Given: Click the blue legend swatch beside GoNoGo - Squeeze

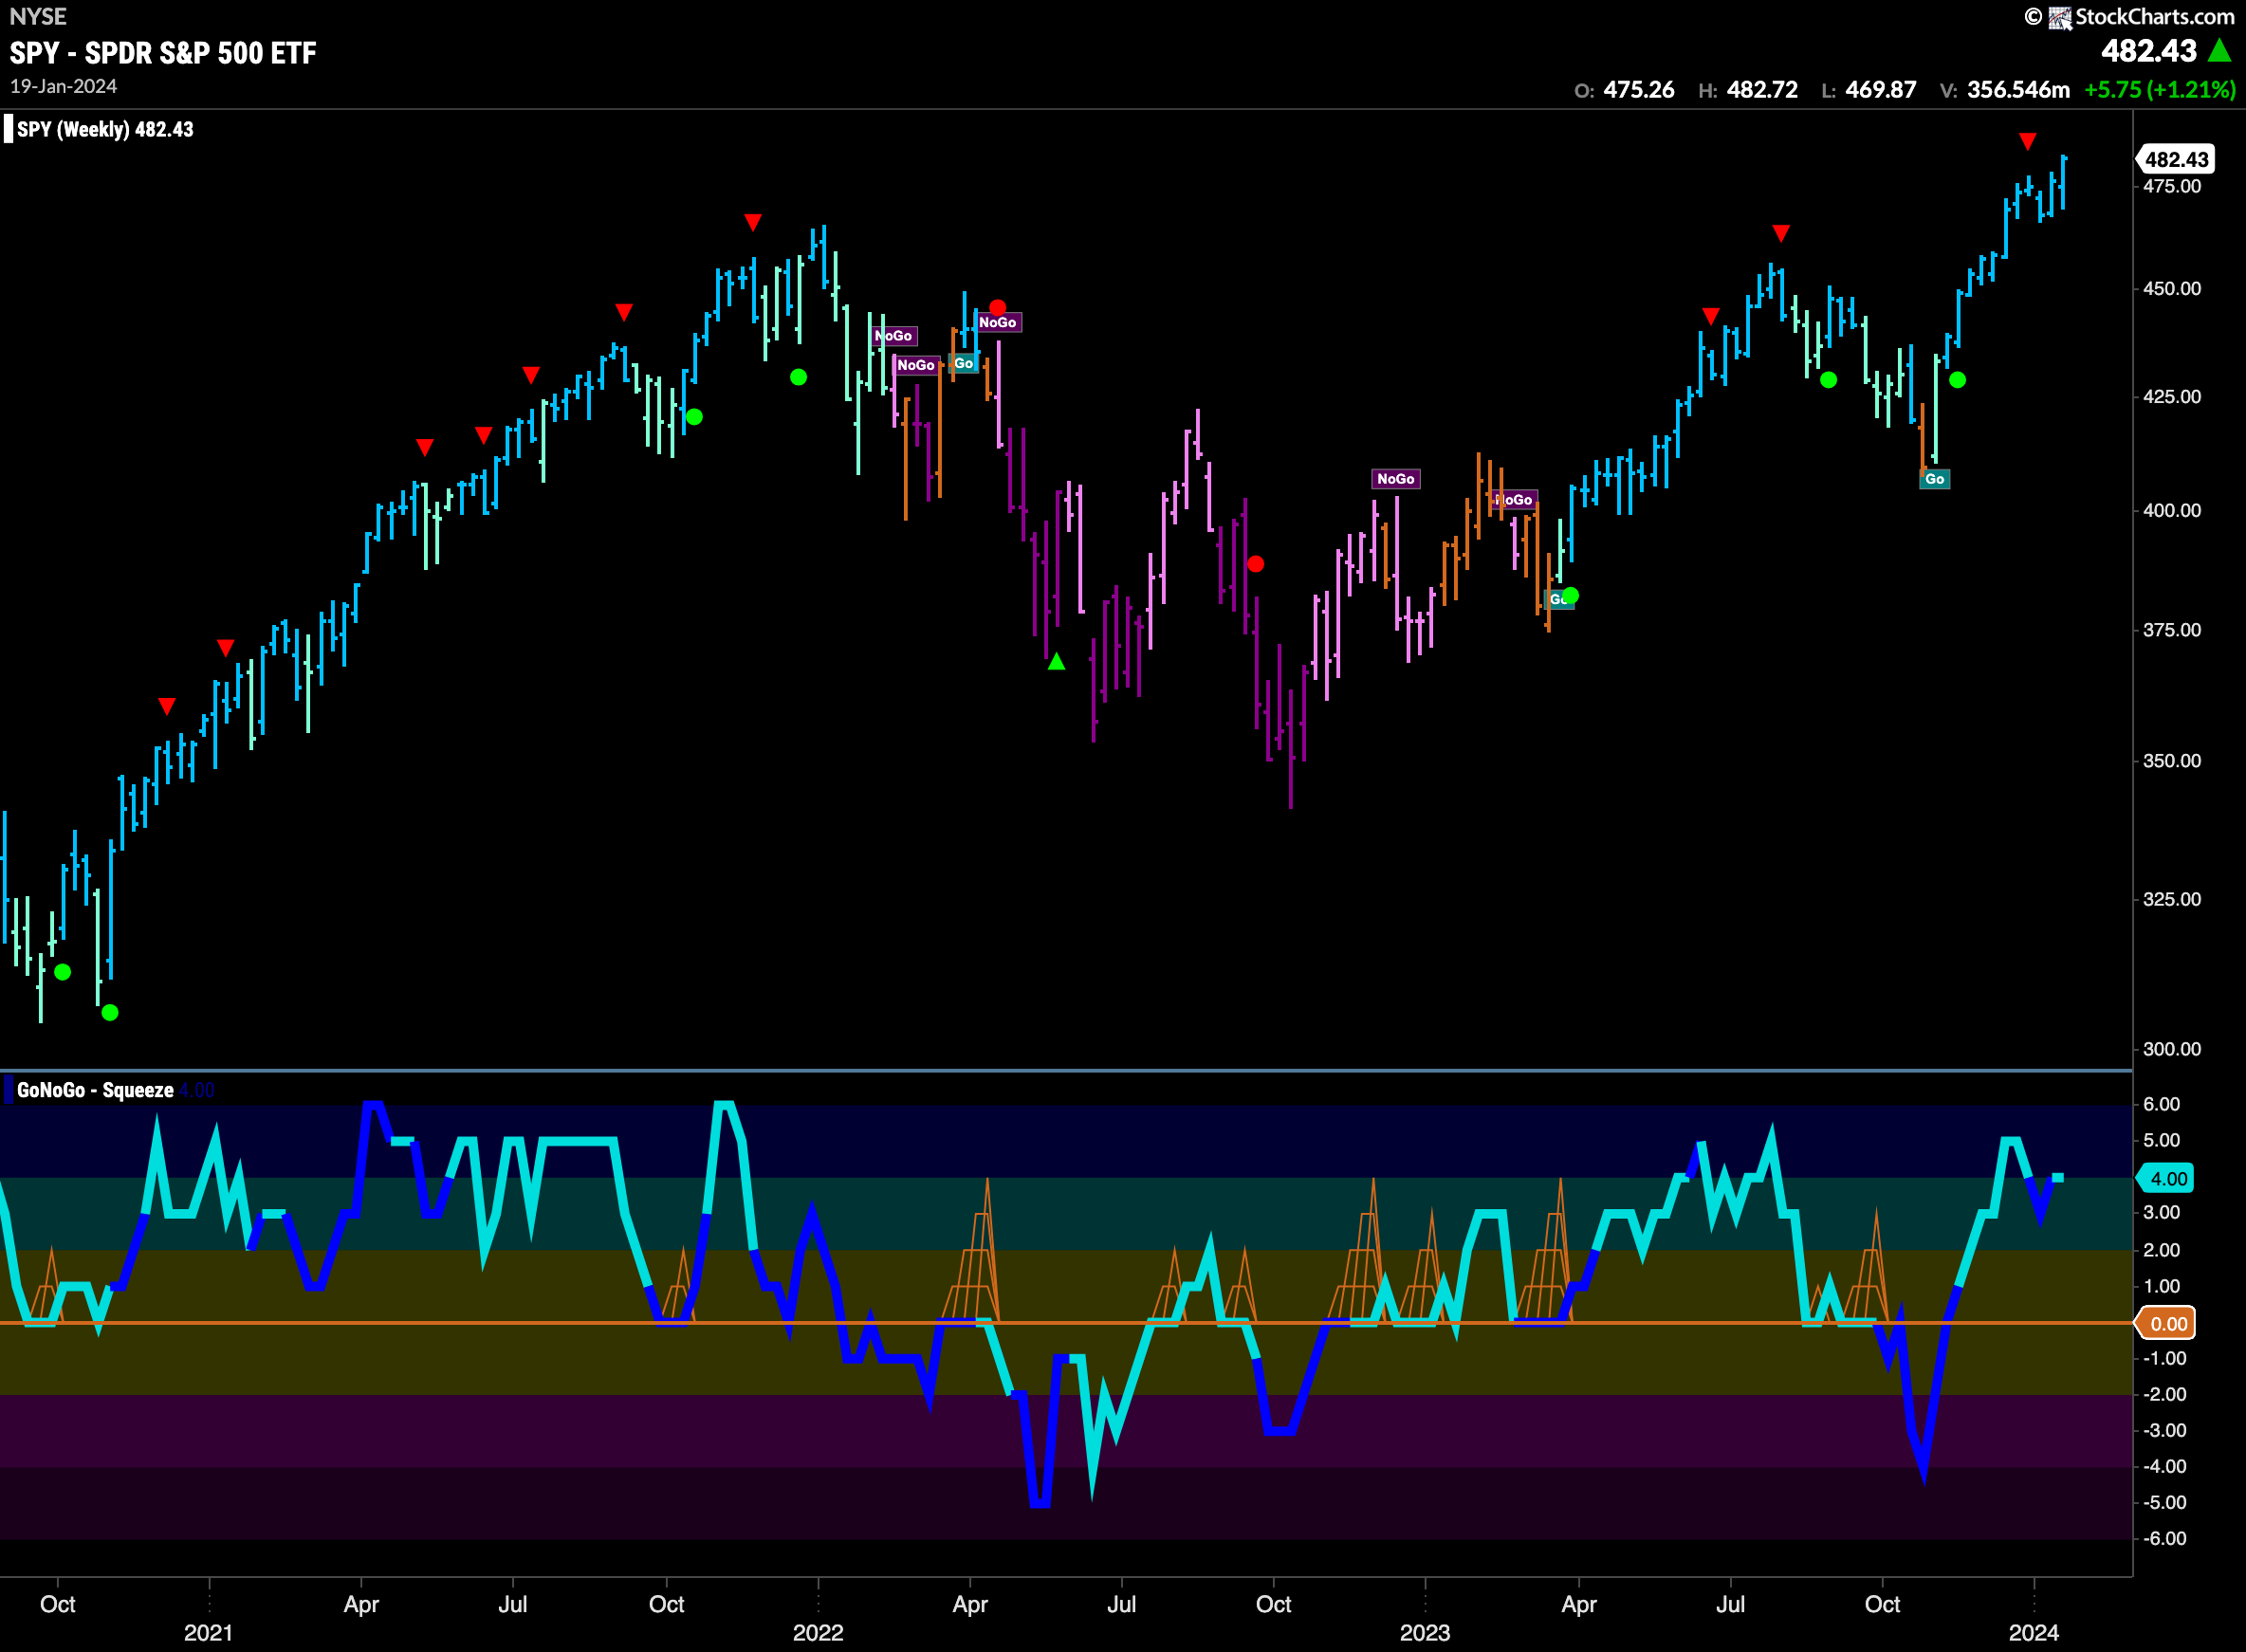Looking at the screenshot, I should tap(9, 1090).
